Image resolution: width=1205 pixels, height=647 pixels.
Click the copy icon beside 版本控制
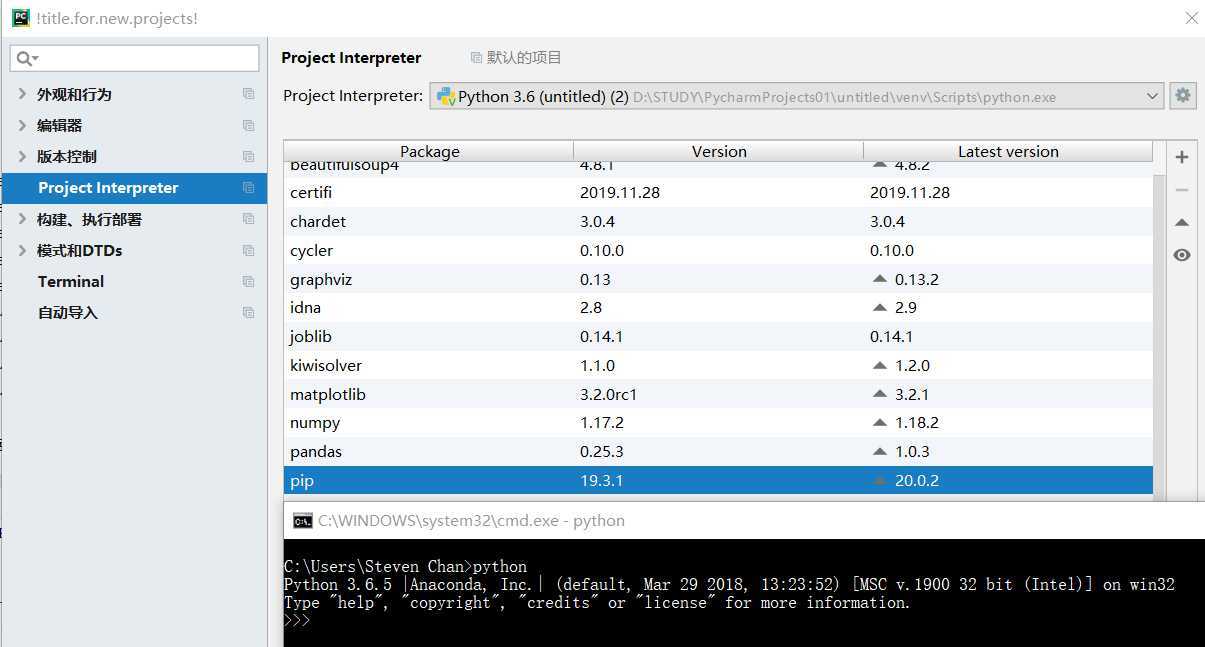pos(248,156)
